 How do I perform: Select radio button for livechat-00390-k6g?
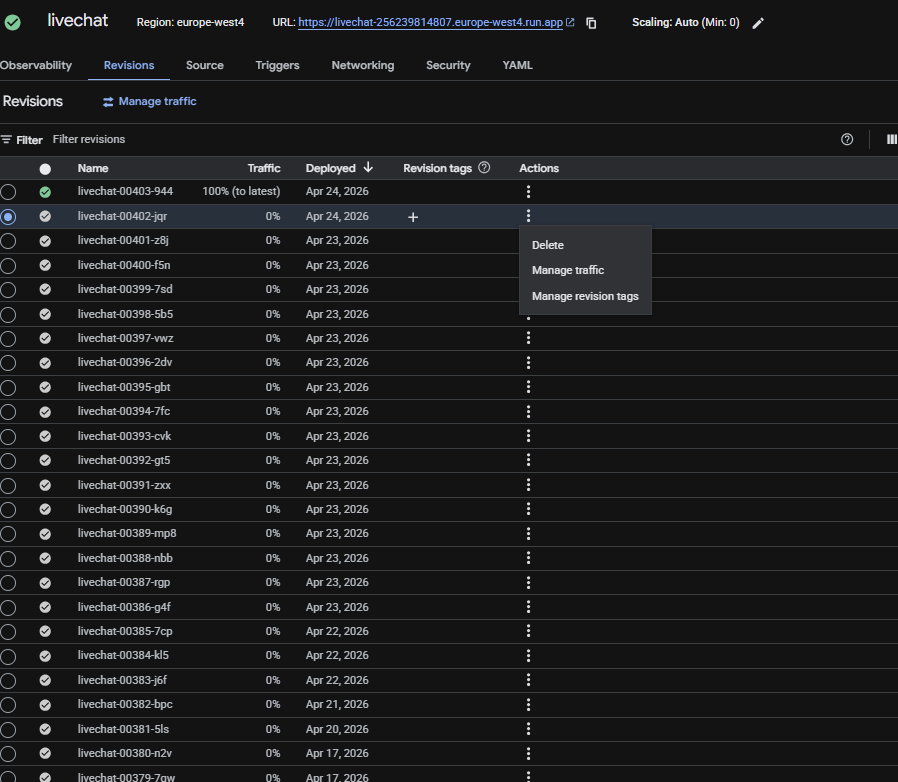pos(8,510)
